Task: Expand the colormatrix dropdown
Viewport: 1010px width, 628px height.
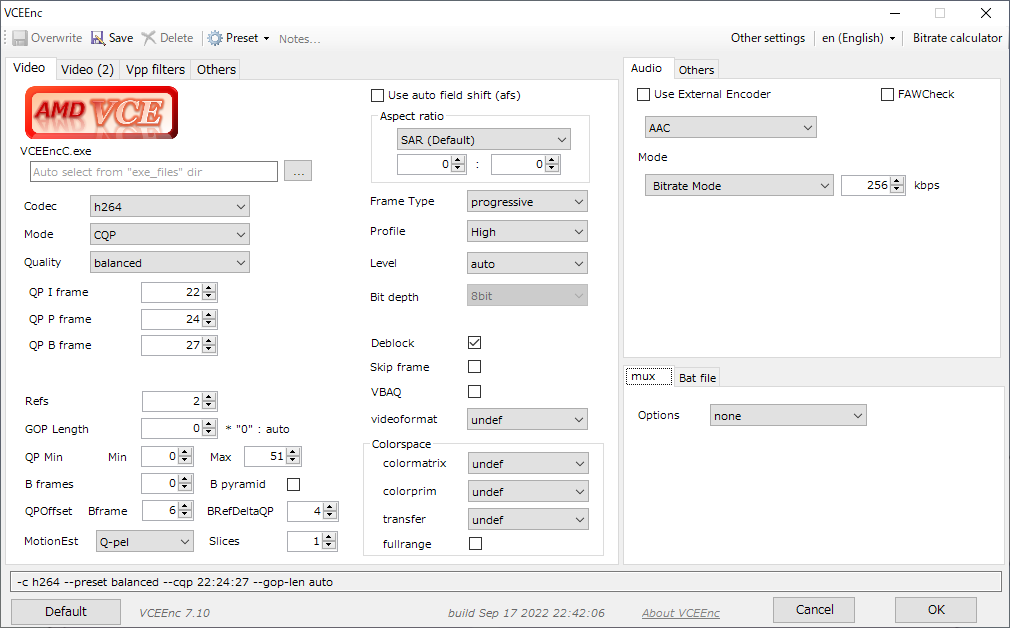Action: pos(528,464)
